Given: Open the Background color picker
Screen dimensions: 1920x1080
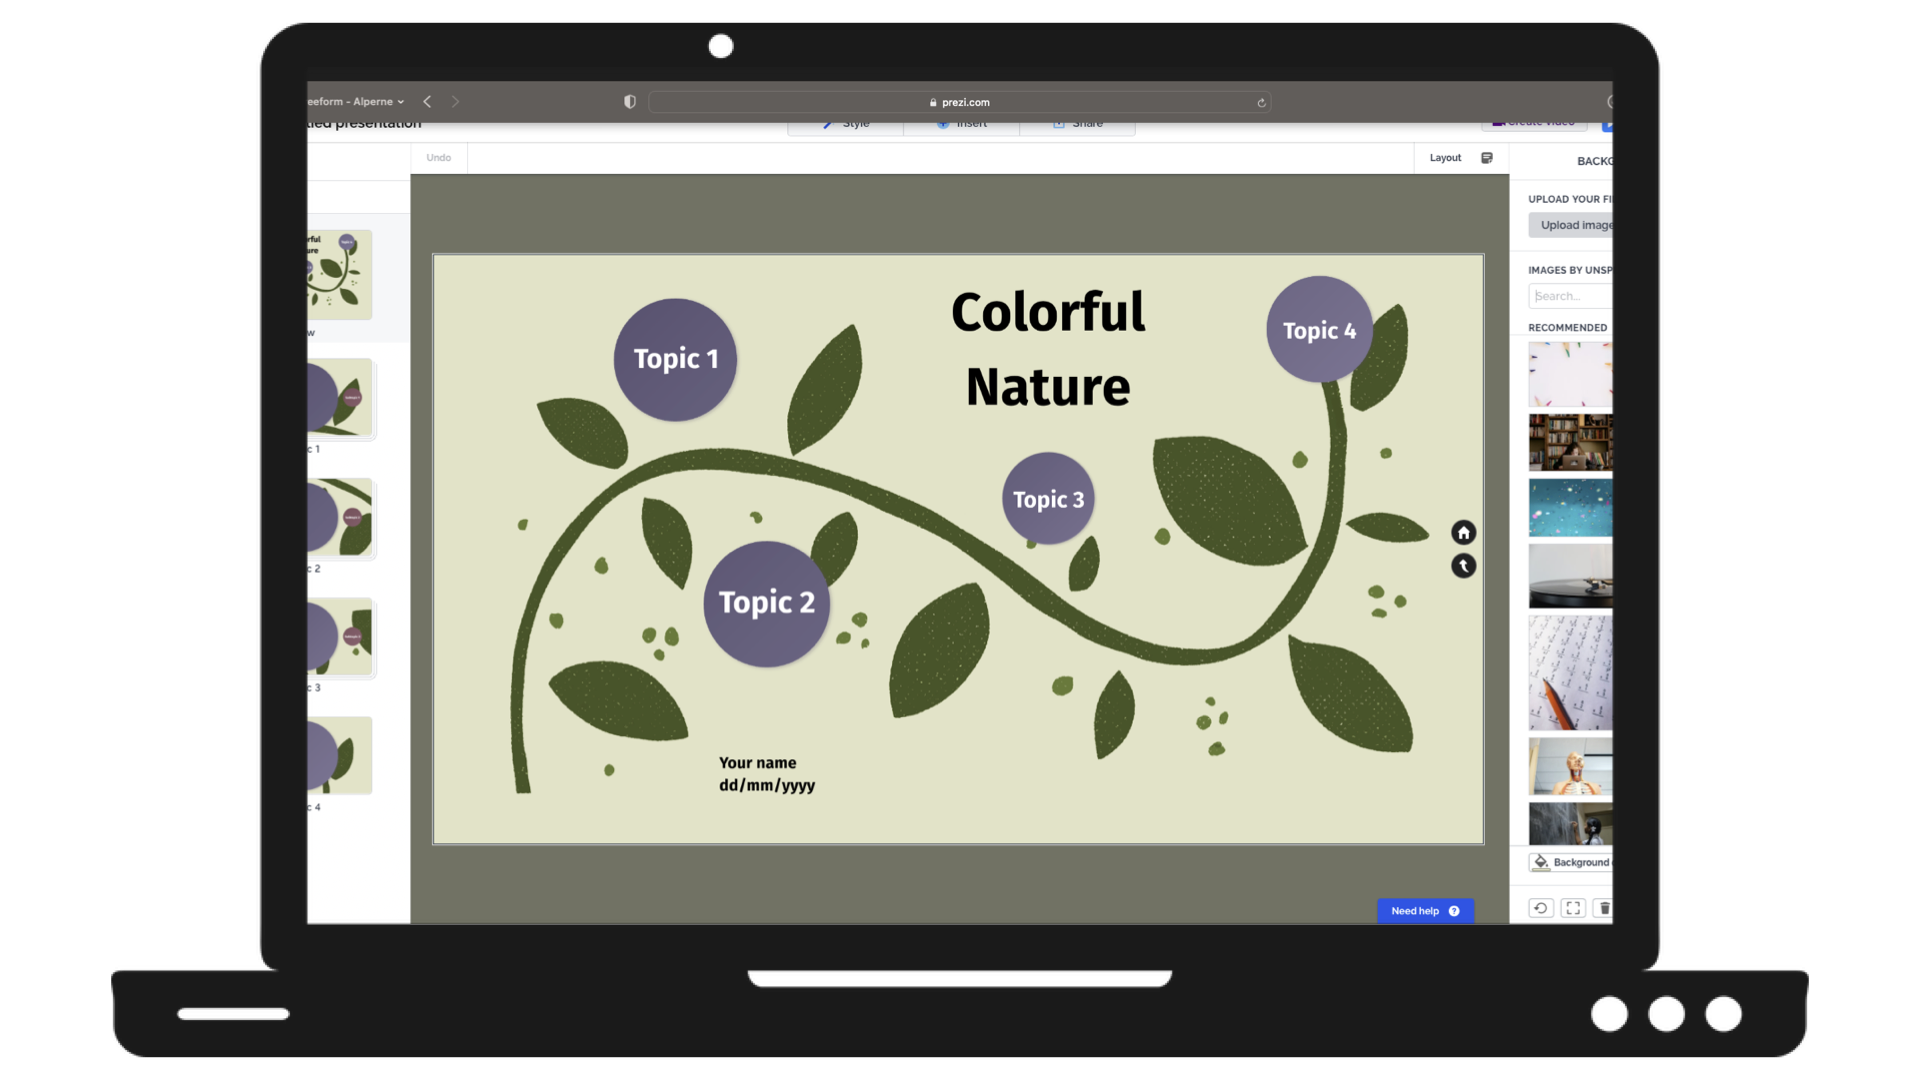Looking at the screenshot, I should point(1571,862).
